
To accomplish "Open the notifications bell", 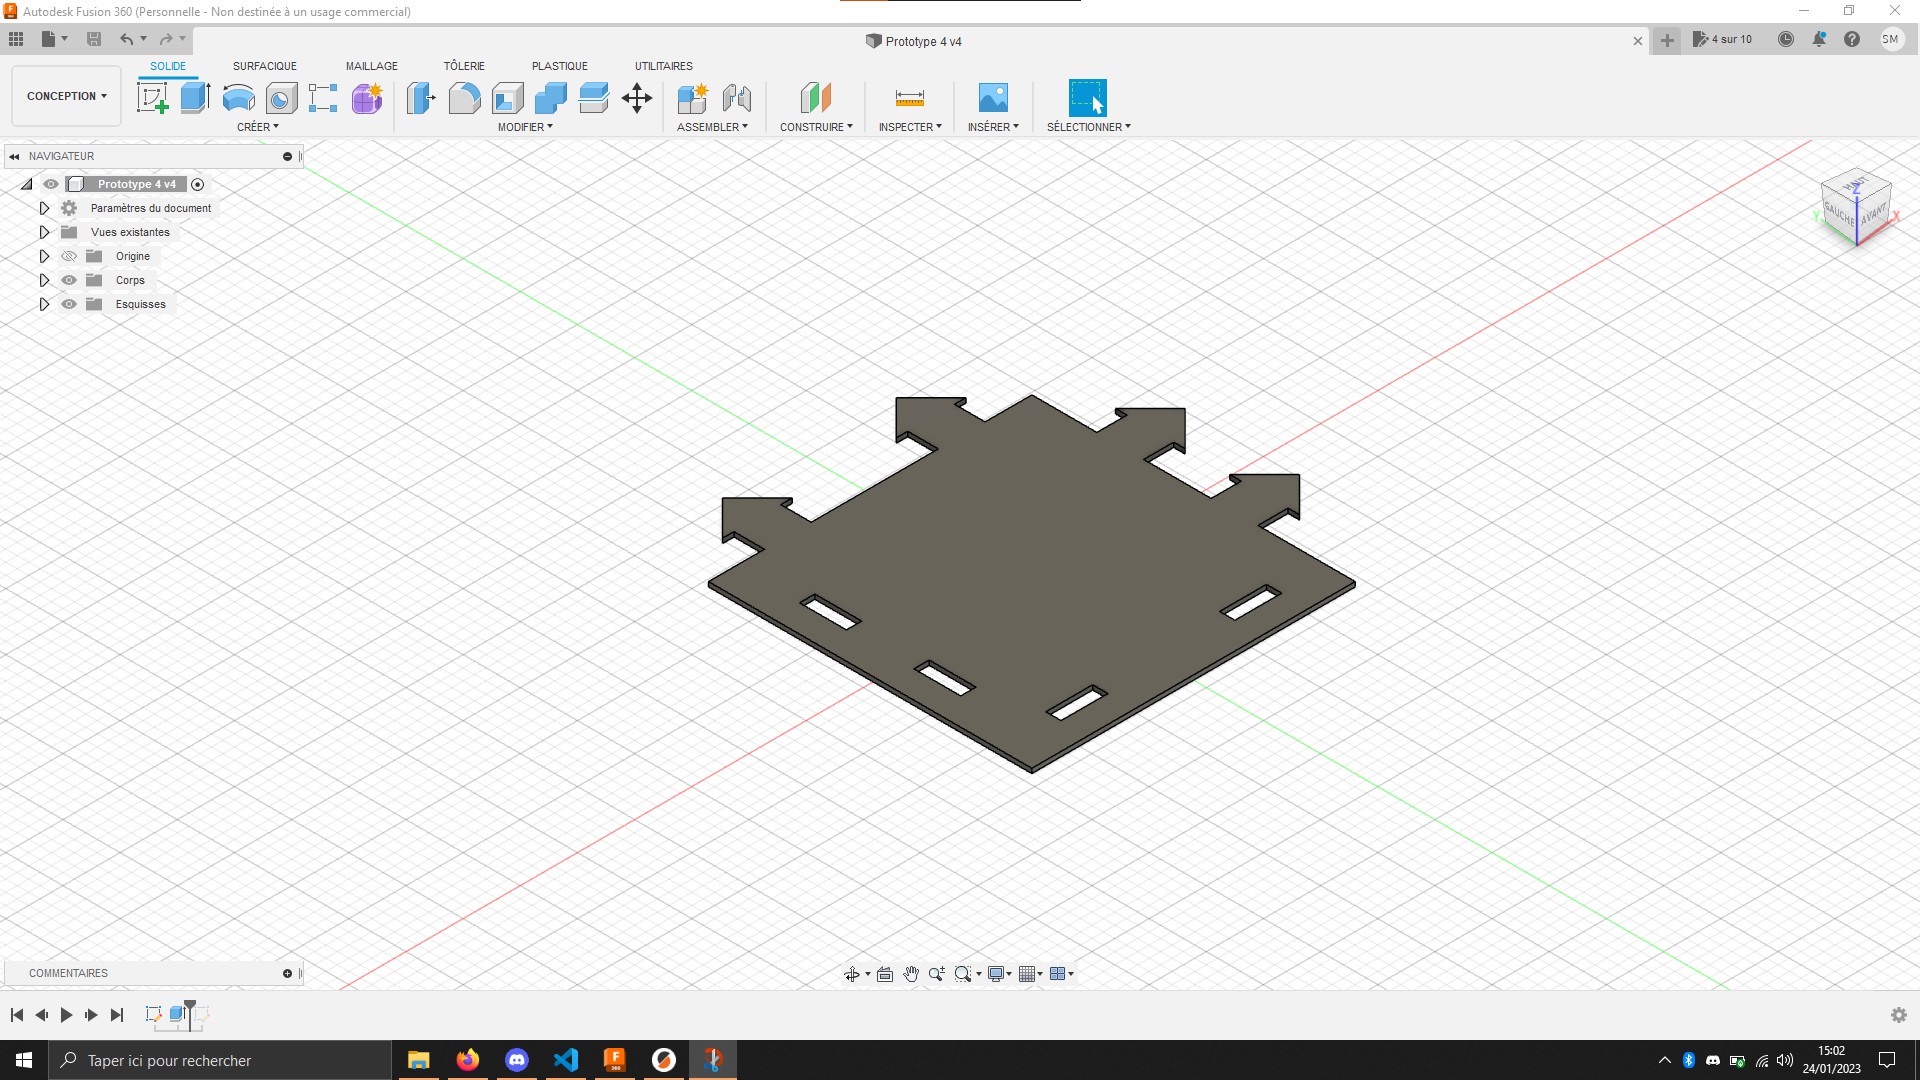I will coord(1819,39).
